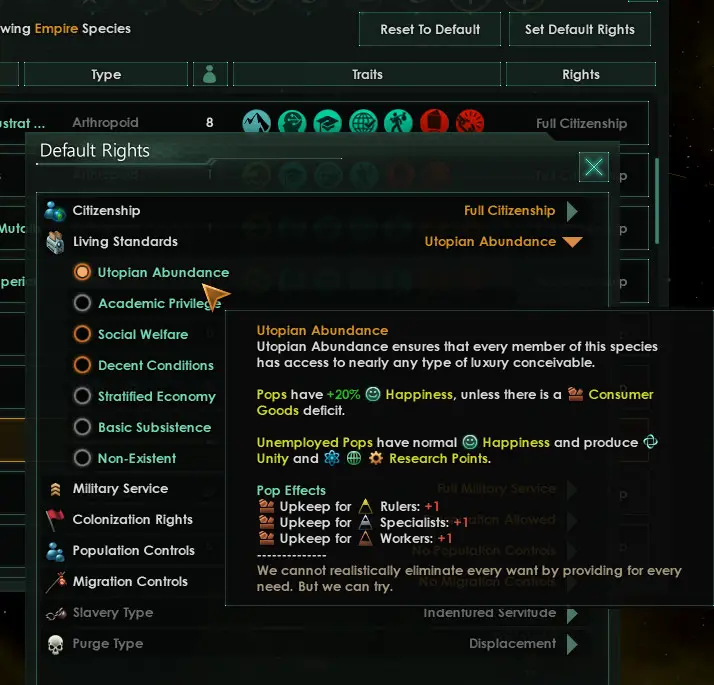Image resolution: width=714 pixels, height=685 pixels.
Task: Collapse the Utopian Abundance dropdown arrow
Action: pyautogui.click(x=572, y=242)
